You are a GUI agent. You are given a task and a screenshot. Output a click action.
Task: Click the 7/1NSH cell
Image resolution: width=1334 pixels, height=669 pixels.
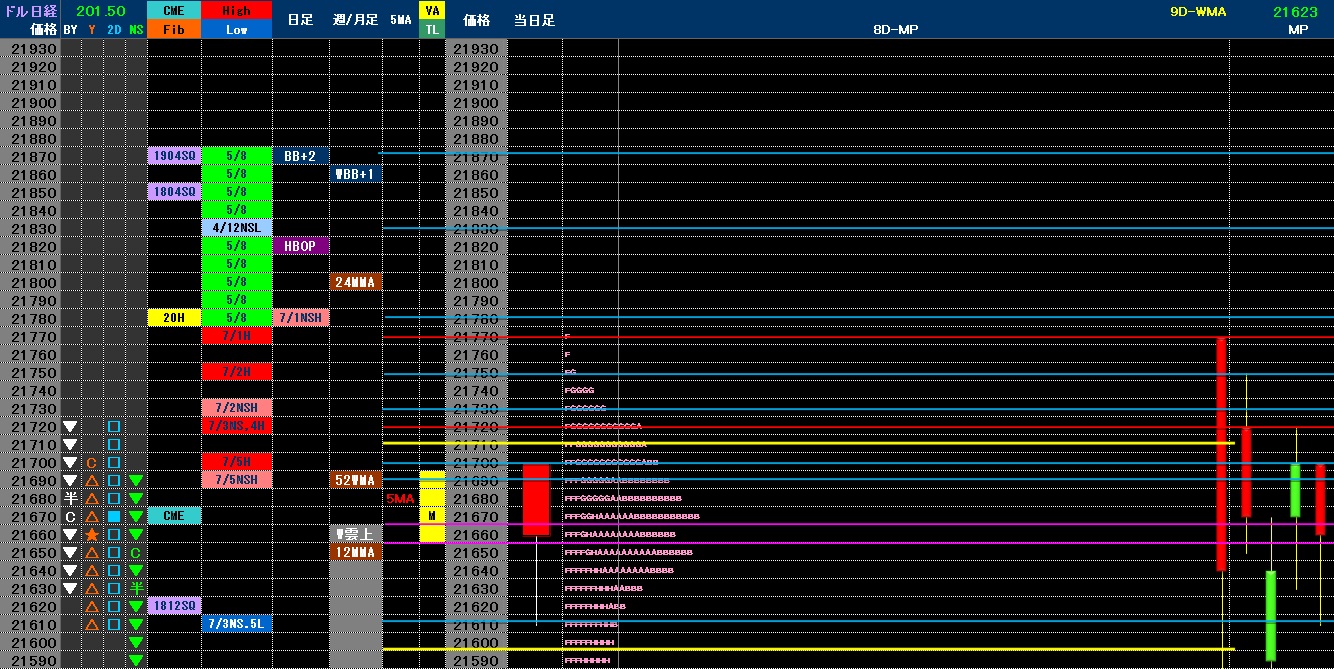pos(301,318)
